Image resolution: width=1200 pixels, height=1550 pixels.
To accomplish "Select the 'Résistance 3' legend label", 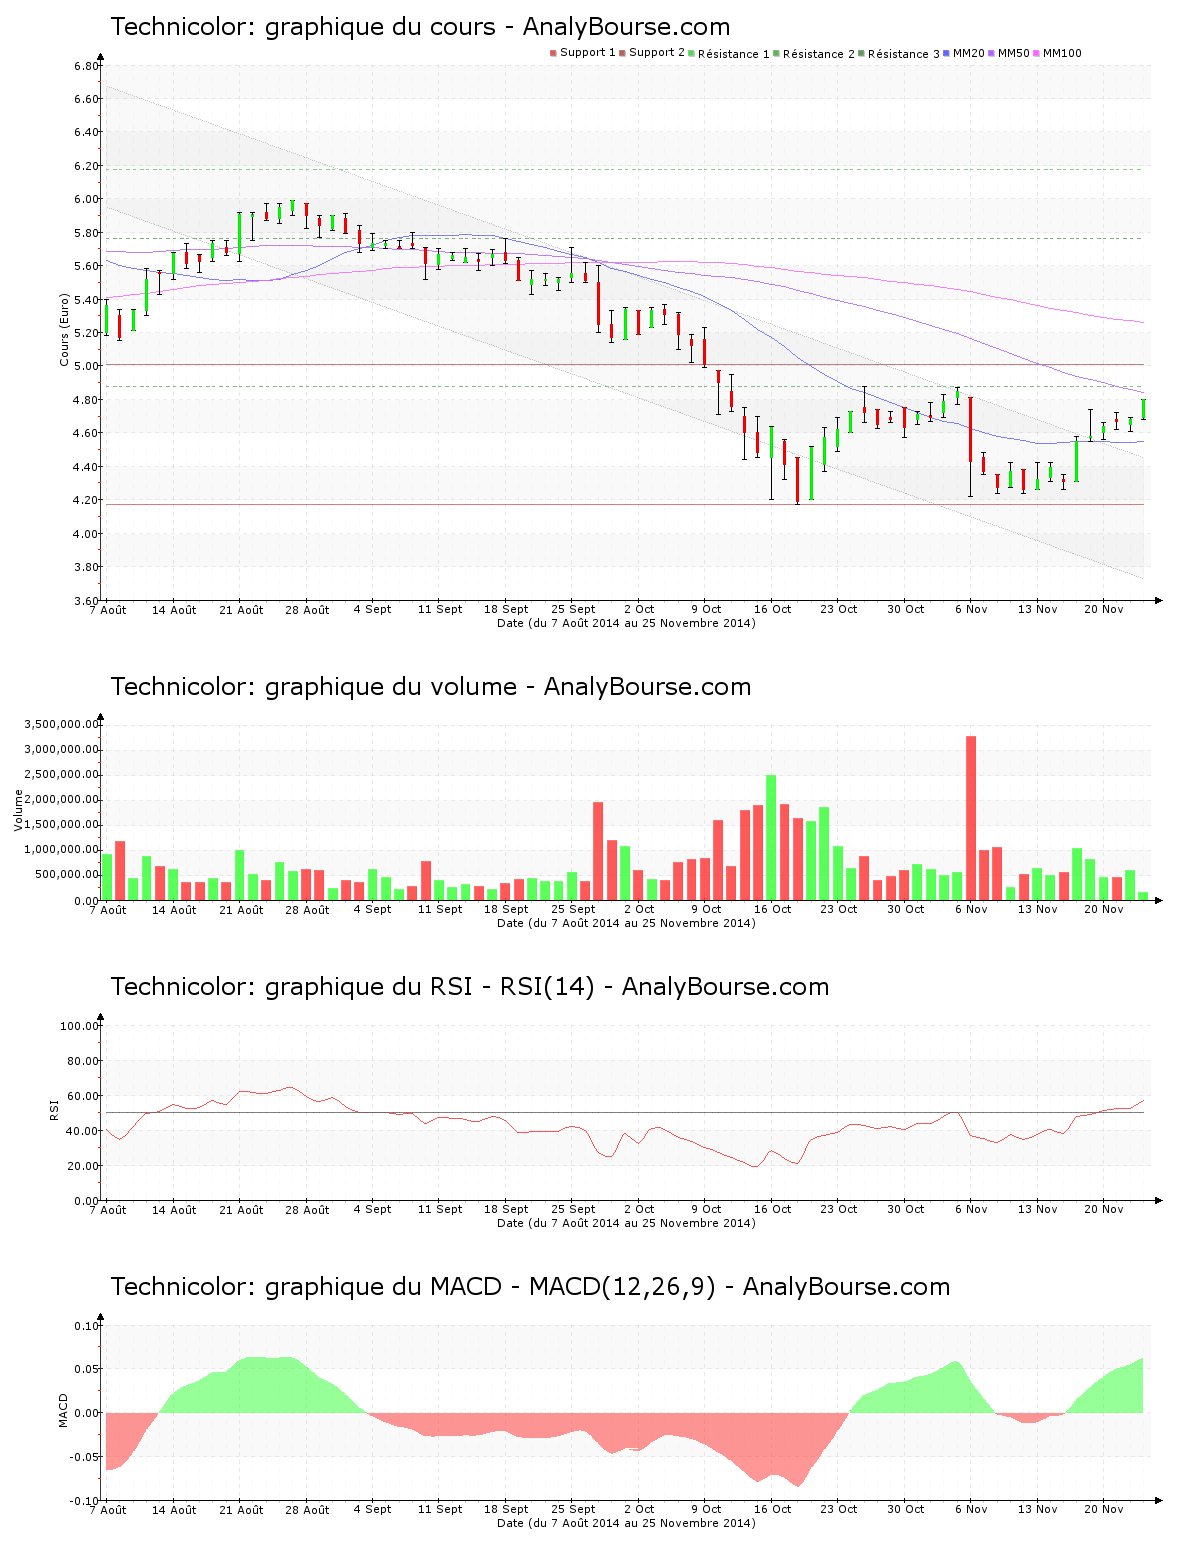I will tap(904, 53).
